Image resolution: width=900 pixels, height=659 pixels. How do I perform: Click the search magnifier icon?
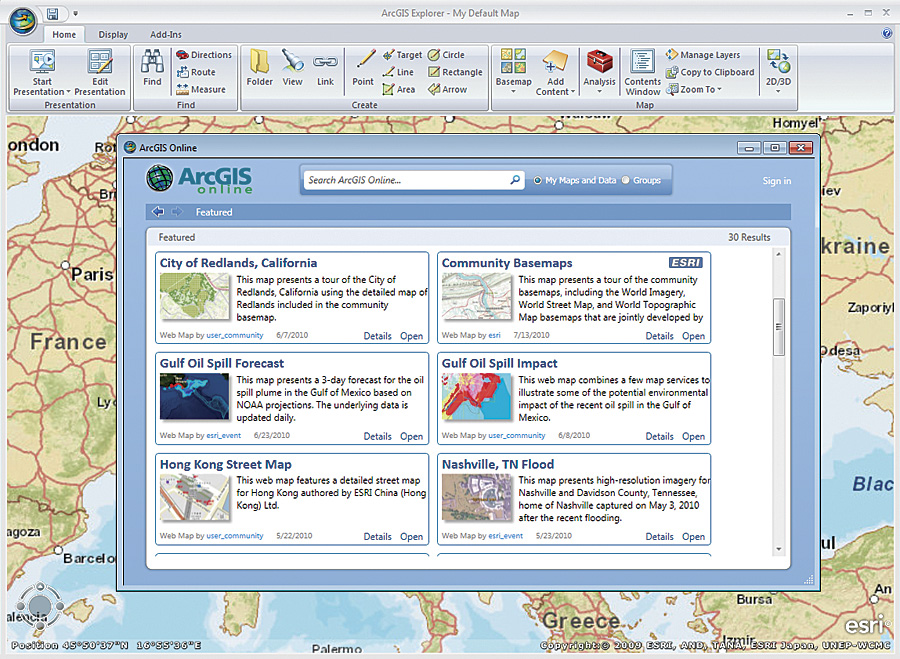coord(515,180)
